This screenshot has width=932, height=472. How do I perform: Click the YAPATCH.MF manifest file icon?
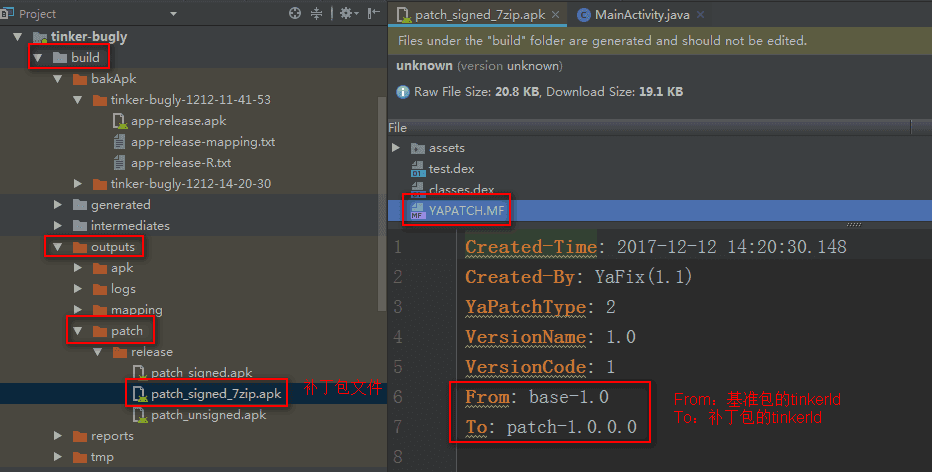tap(418, 211)
